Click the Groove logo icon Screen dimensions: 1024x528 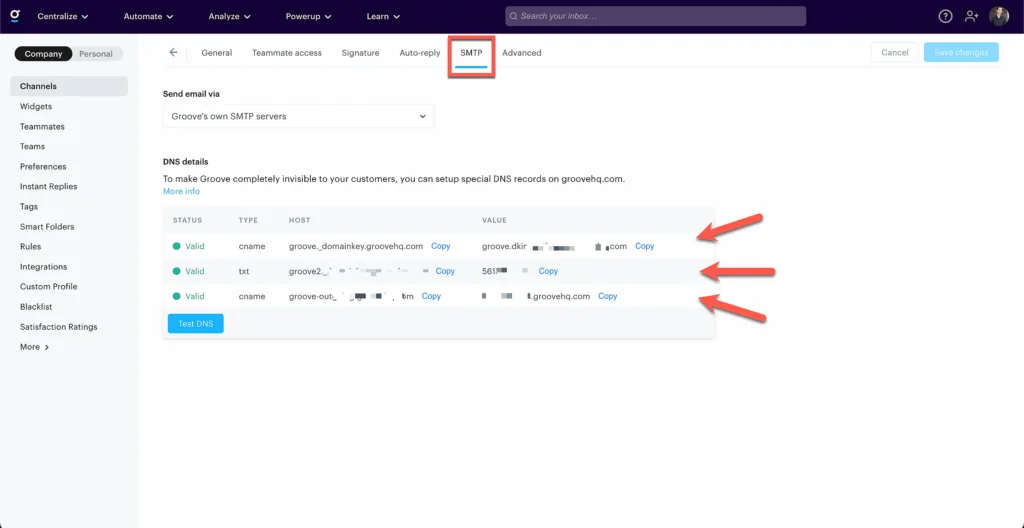15,15
